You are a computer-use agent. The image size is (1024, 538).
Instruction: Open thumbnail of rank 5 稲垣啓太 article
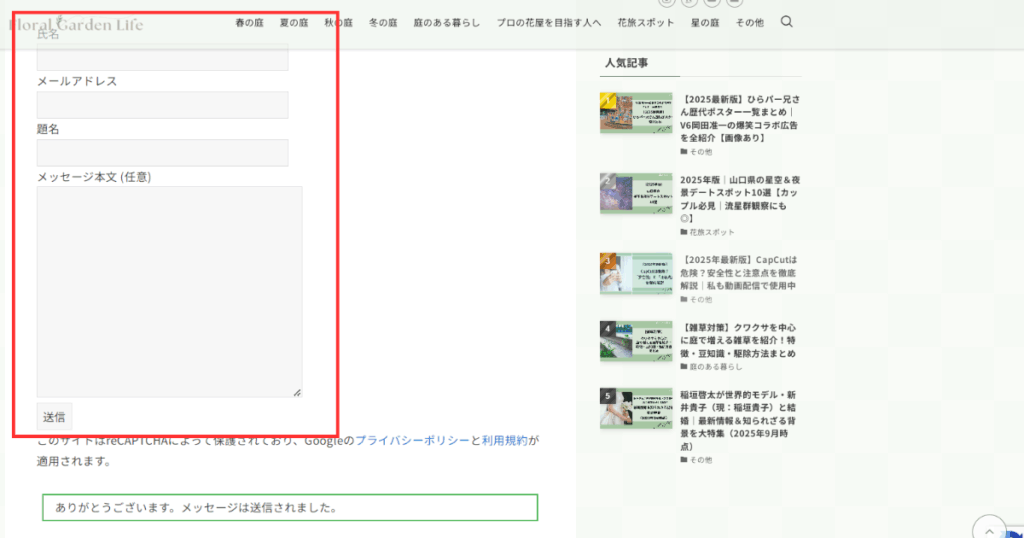point(636,408)
